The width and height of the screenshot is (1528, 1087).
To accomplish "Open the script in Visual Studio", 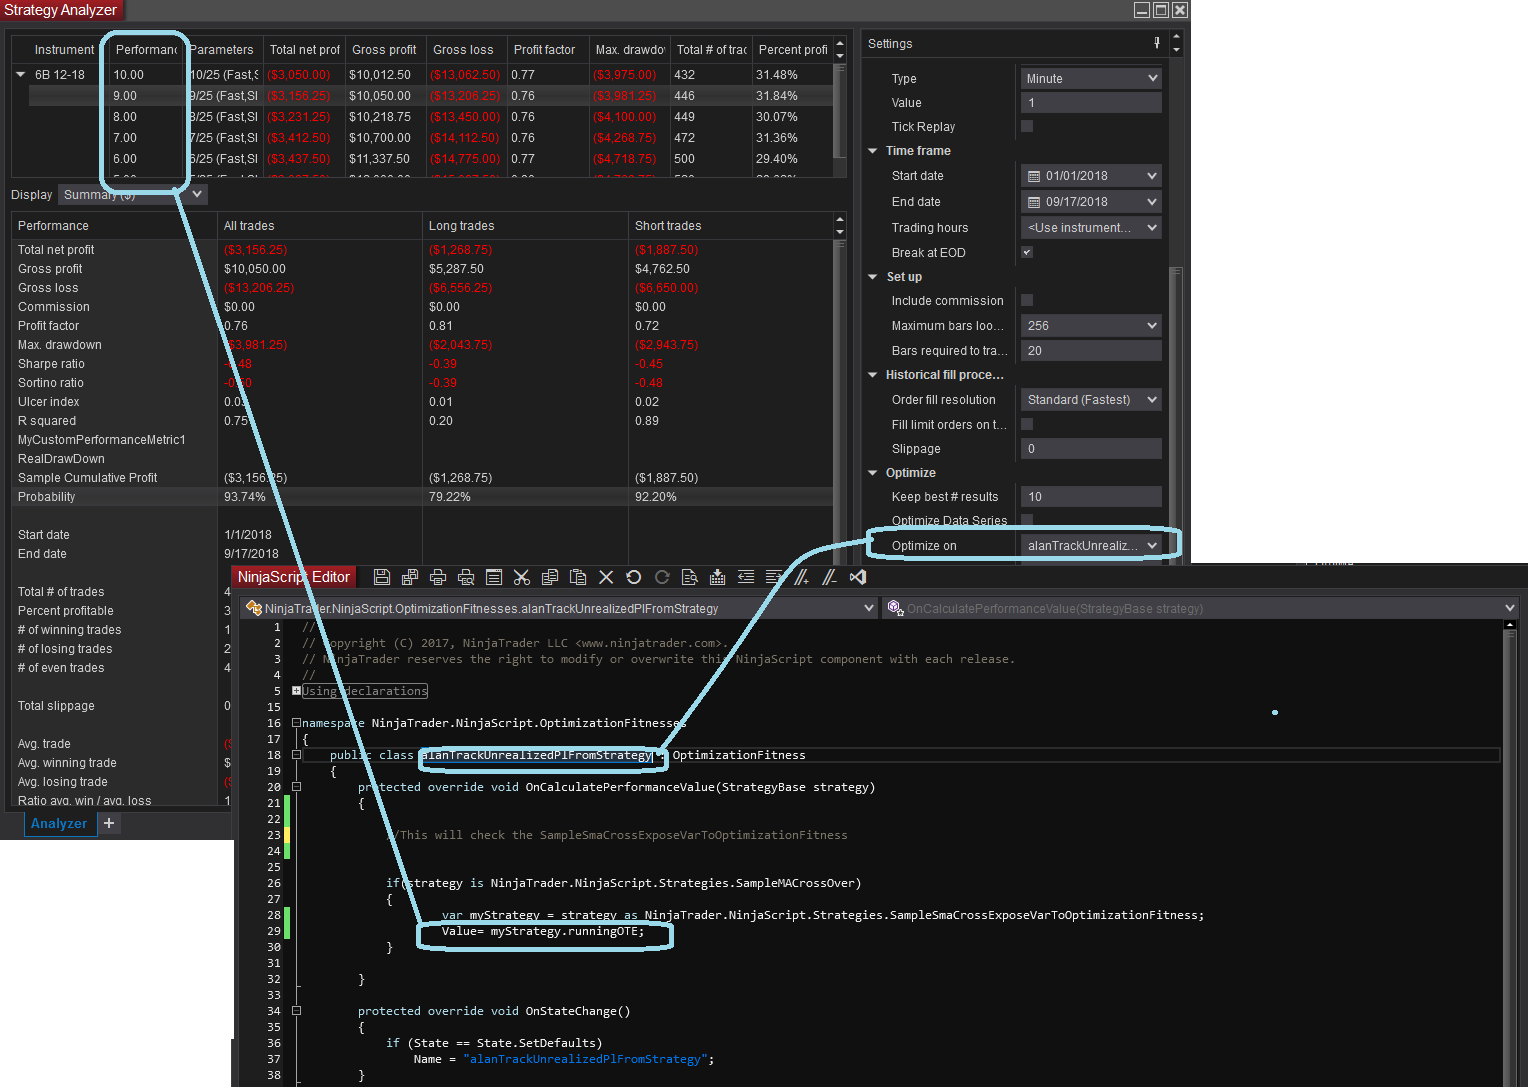I will pyautogui.click(x=858, y=577).
